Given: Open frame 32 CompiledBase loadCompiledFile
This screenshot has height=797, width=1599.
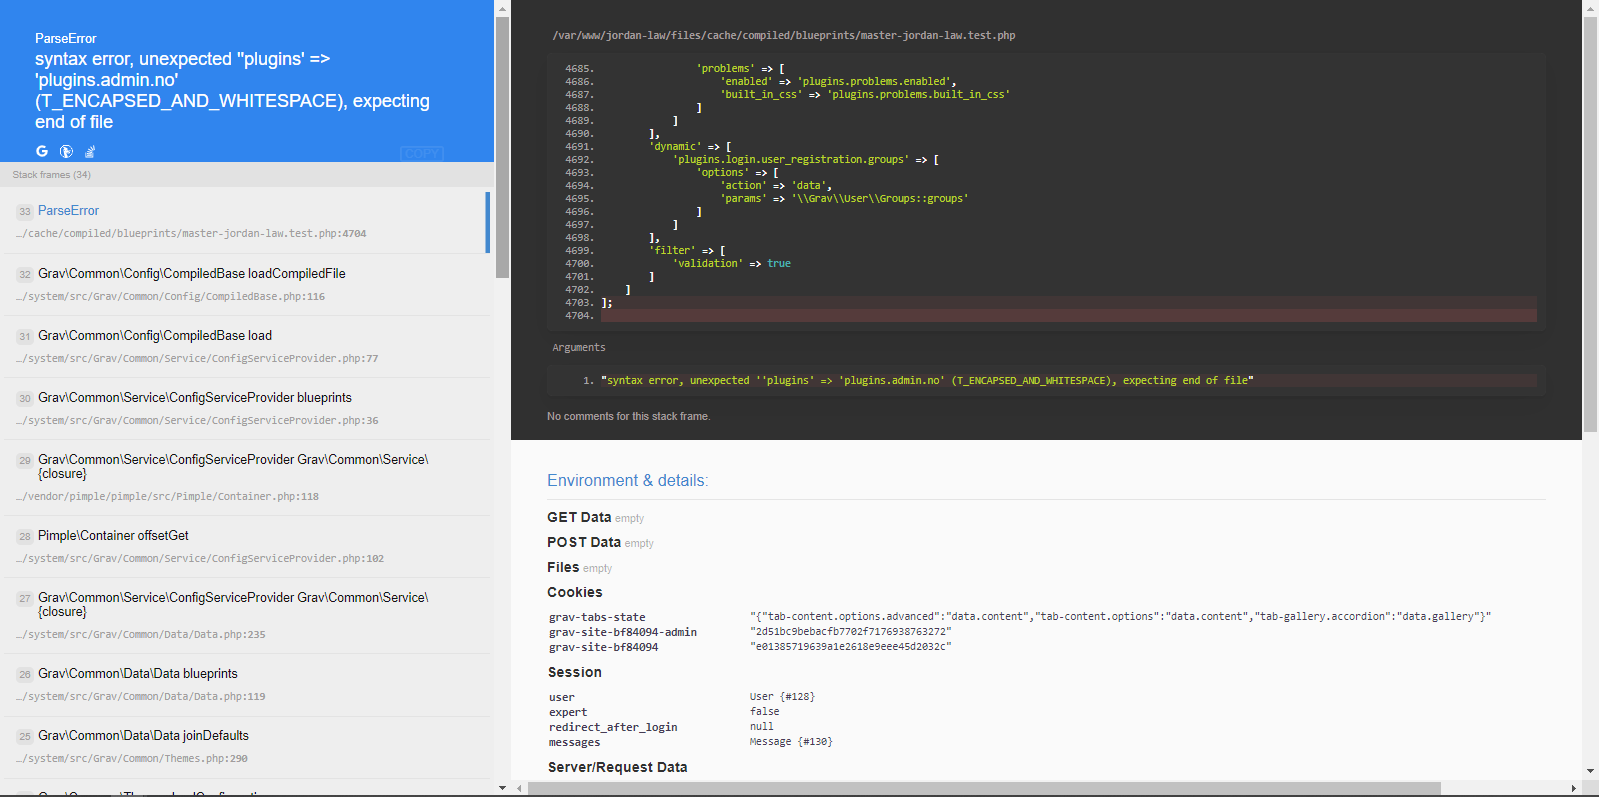Looking at the screenshot, I should pyautogui.click(x=246, y=284).
